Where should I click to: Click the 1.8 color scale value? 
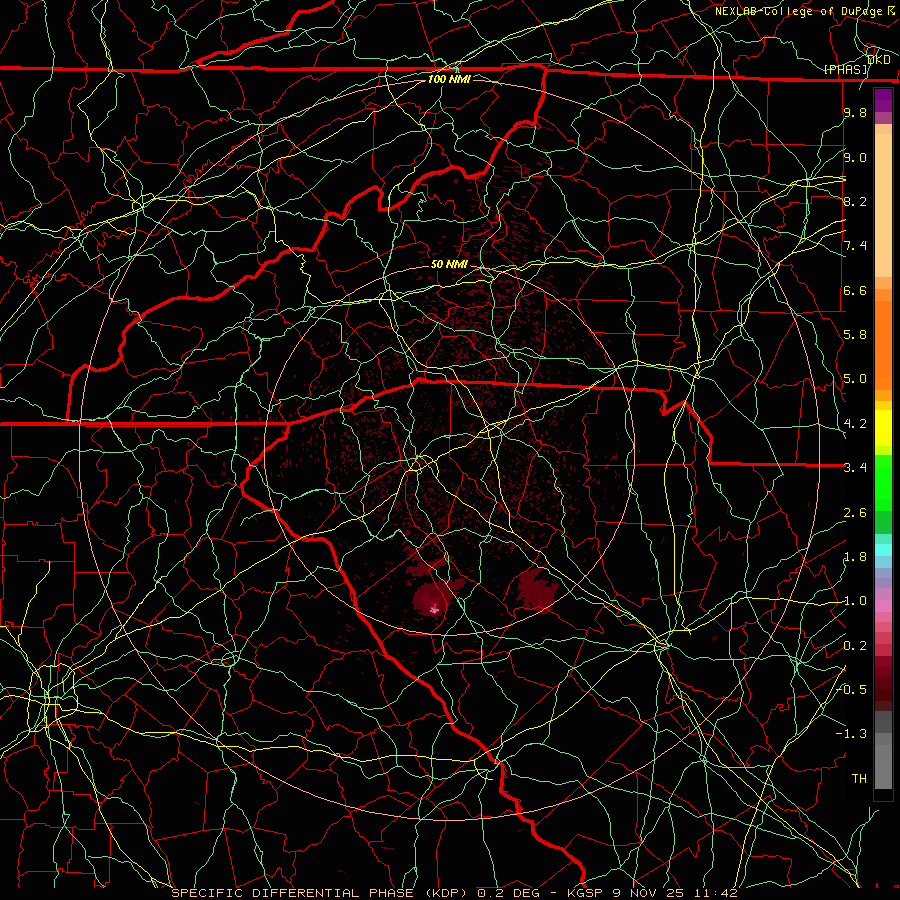point(855,557)
